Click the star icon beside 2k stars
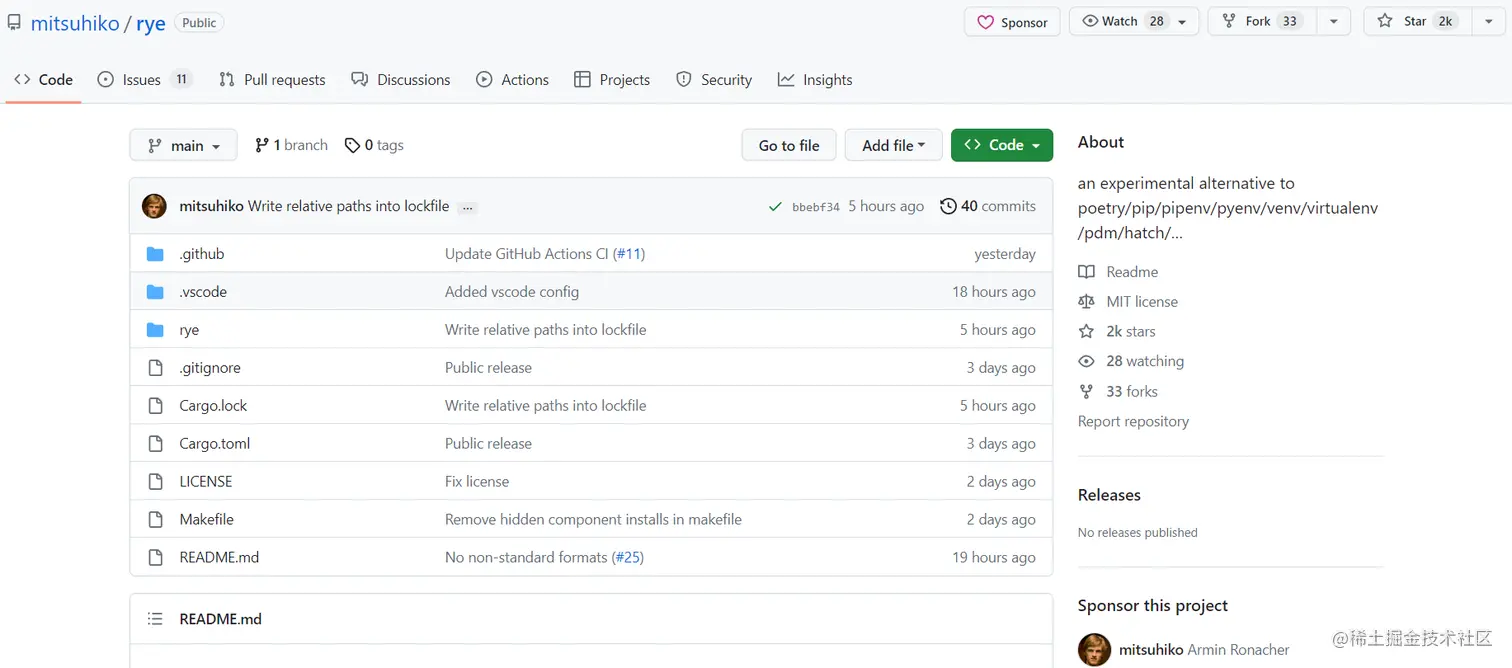Image resolution: width=1512 pixels, height=668 pixels. pyautogui.click(x=1086, y=332)
